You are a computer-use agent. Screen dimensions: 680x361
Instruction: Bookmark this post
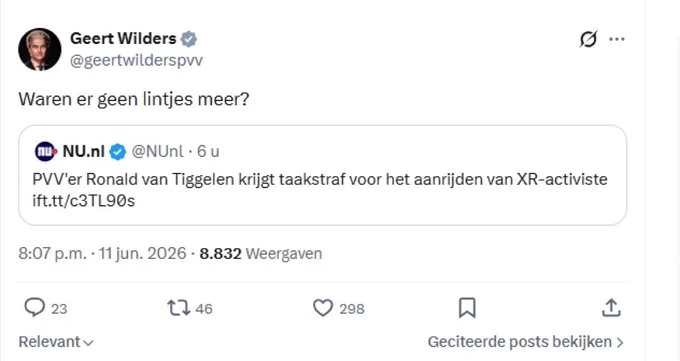click(x=467, y=308)
